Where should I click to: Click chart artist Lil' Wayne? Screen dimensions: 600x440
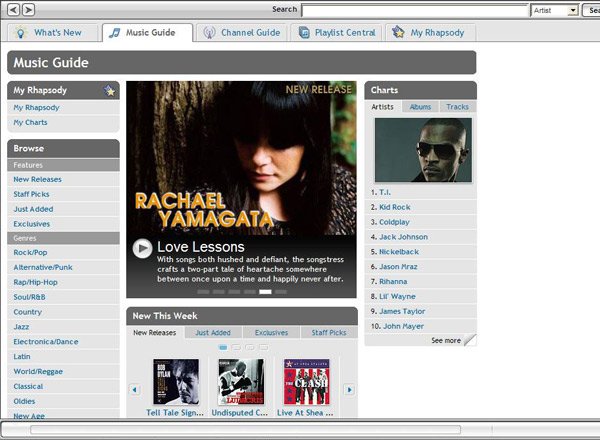[x=397, y=297]
